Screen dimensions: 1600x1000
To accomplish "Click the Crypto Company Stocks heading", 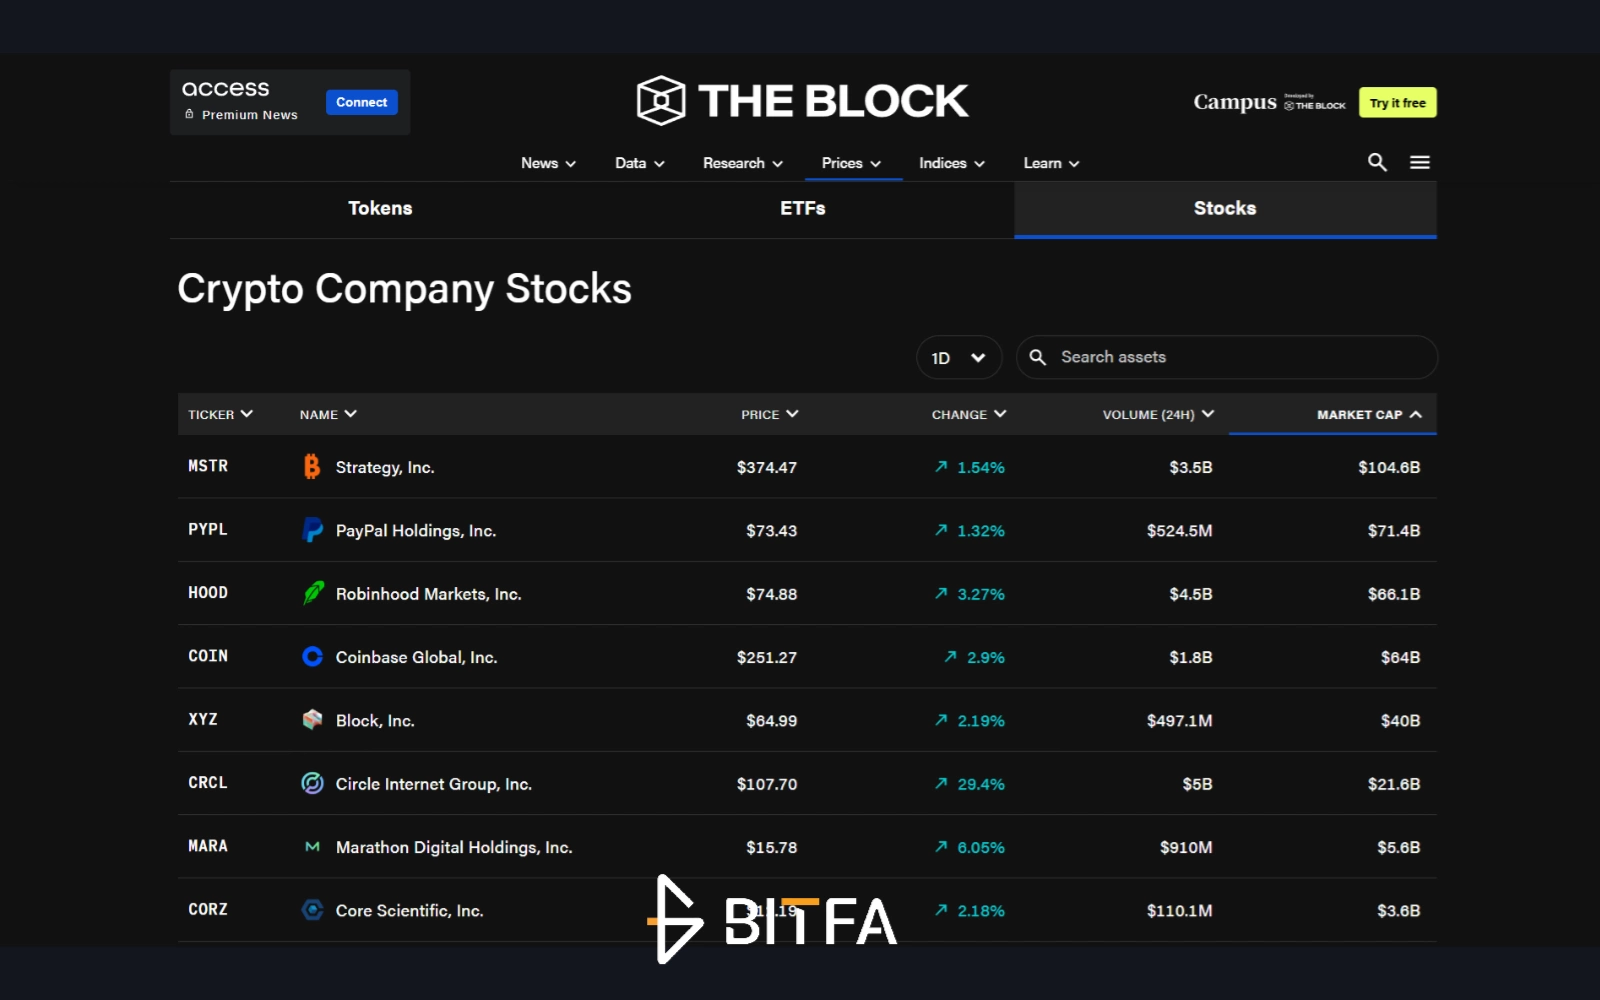I will [x=405, y=289].
